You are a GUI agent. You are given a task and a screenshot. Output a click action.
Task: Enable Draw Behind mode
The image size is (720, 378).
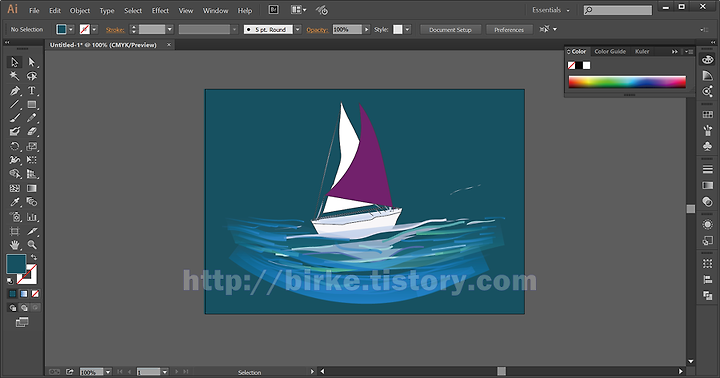[x=24, y=308]
